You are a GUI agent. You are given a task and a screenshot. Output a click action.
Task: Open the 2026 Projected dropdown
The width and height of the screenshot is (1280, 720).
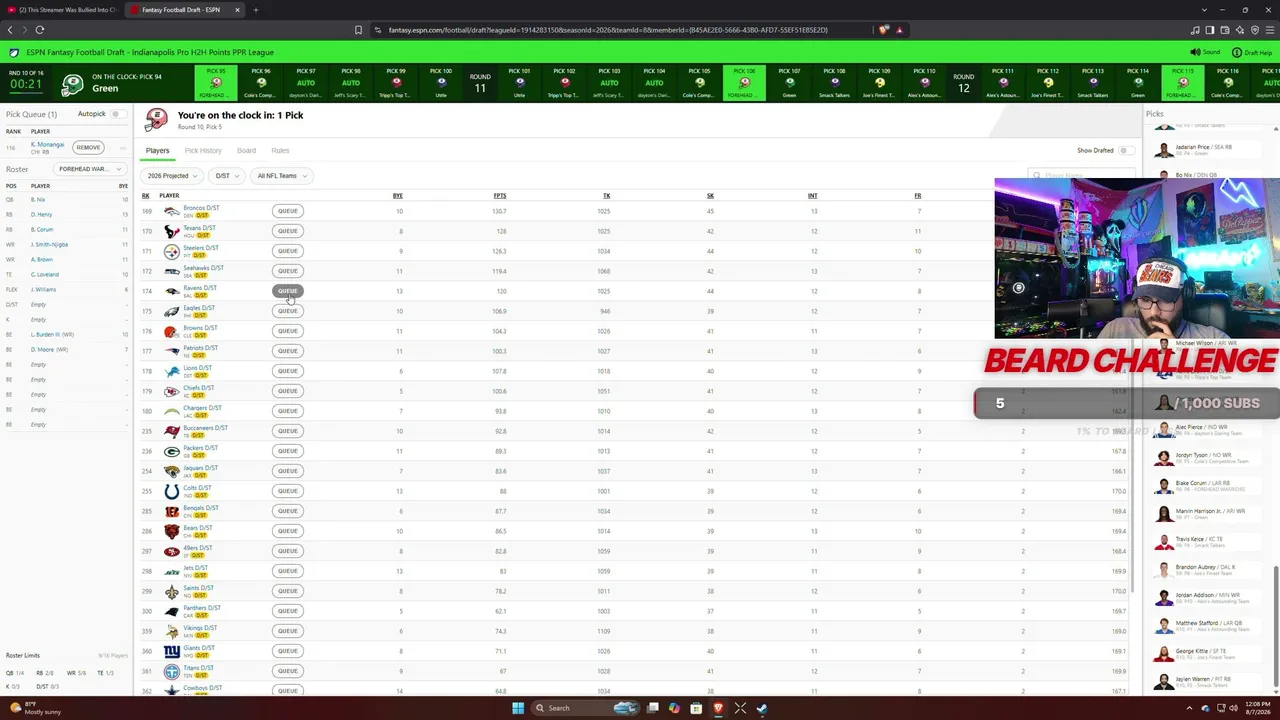click(172, 176)
